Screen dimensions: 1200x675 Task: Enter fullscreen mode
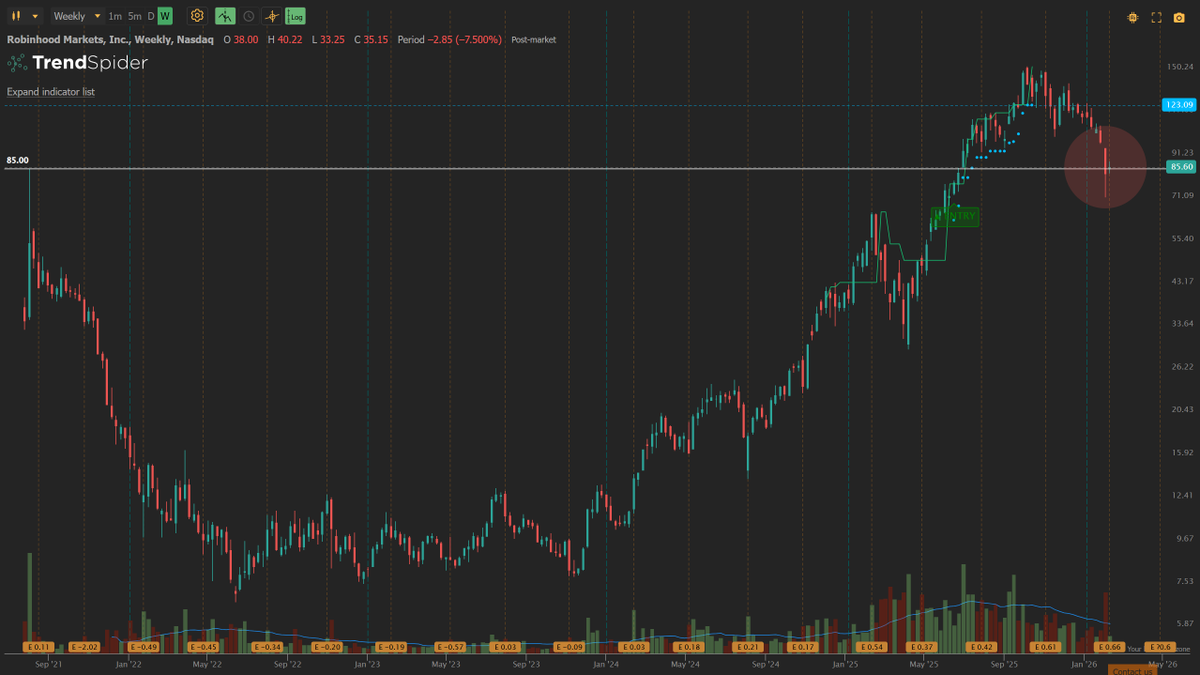pyautogui.click(x=1156, y=17)
